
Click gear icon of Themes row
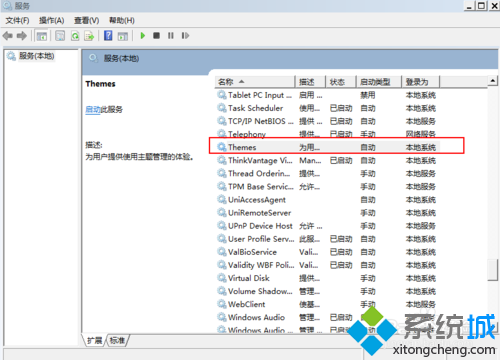[x=222, y=147]
